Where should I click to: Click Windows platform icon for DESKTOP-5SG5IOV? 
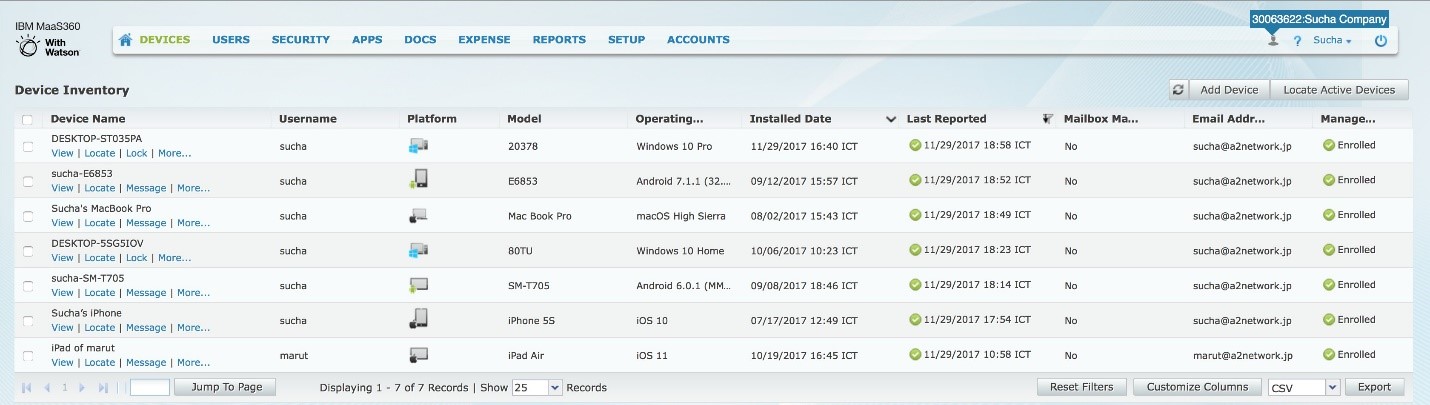coord(418,250)
